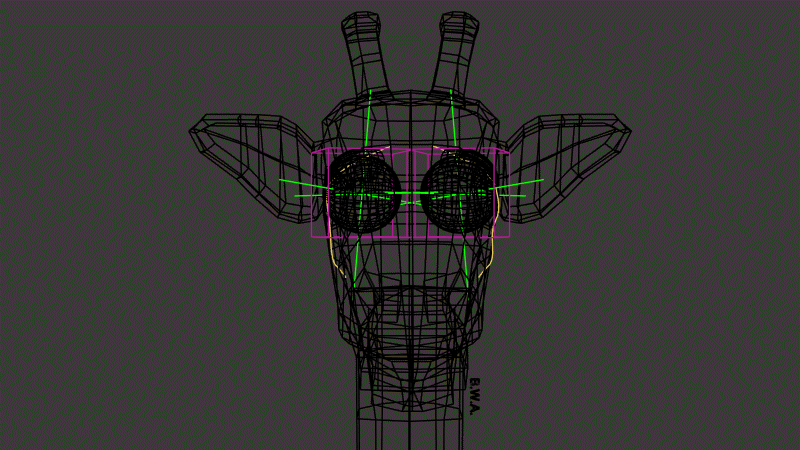Select the right eye wireframe sphere

[458, 192]
